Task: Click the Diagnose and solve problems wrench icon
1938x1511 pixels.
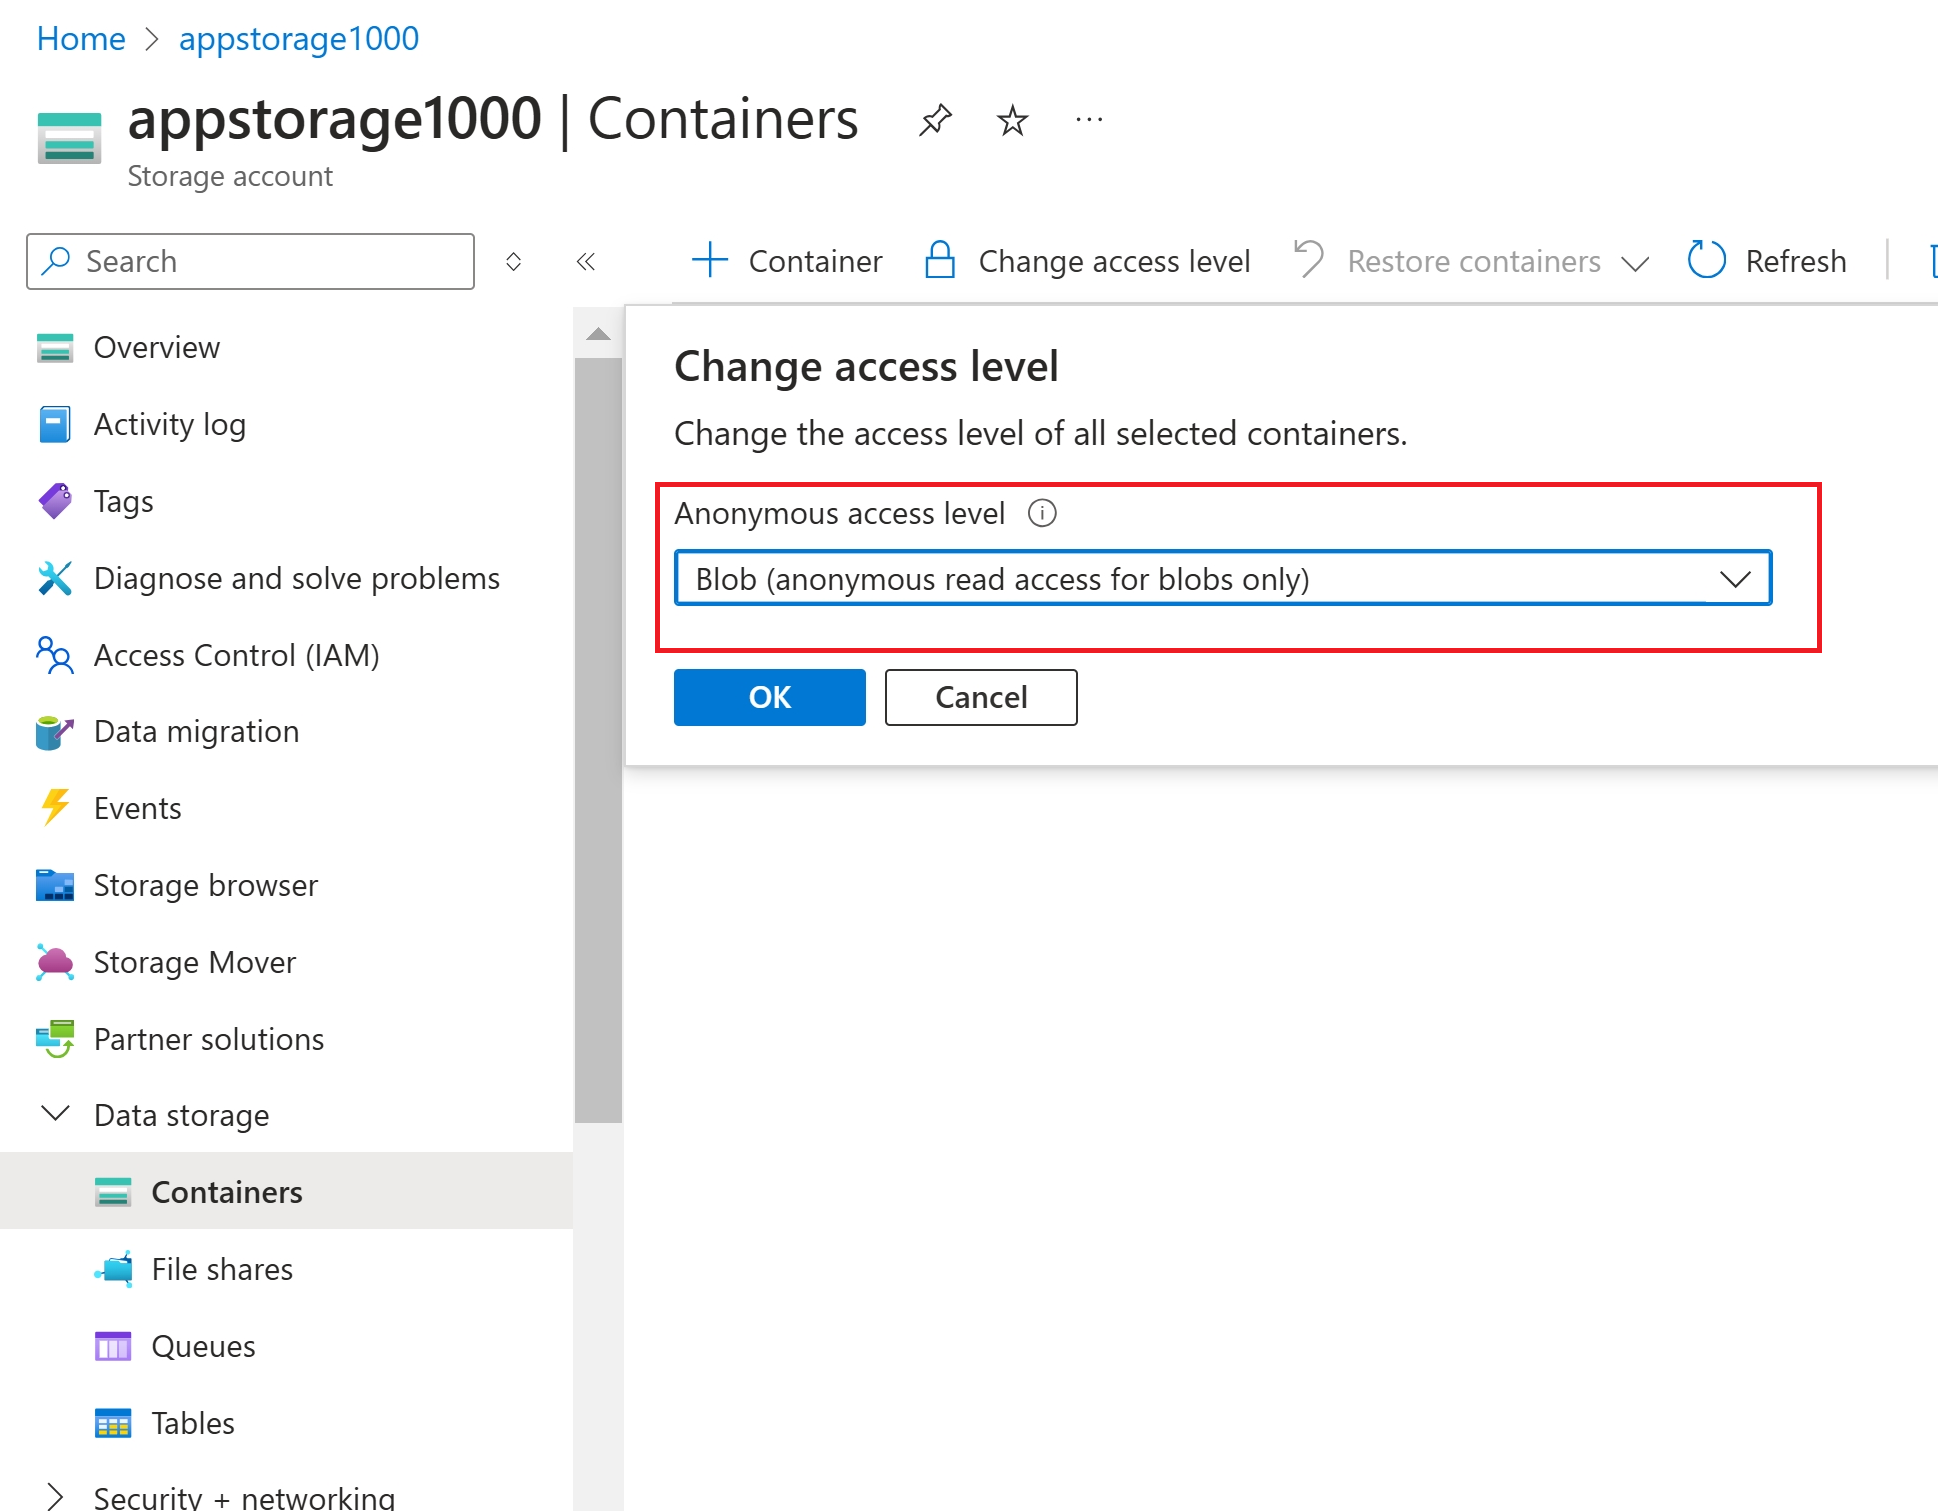Action: click(x=55, y=578)
